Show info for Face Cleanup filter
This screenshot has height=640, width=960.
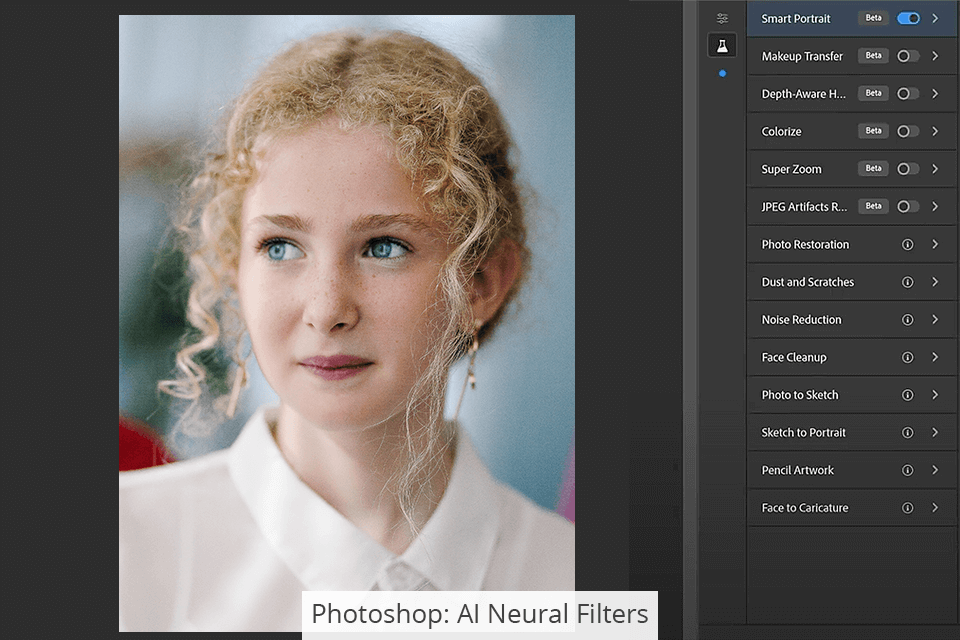tap(907, 357)
